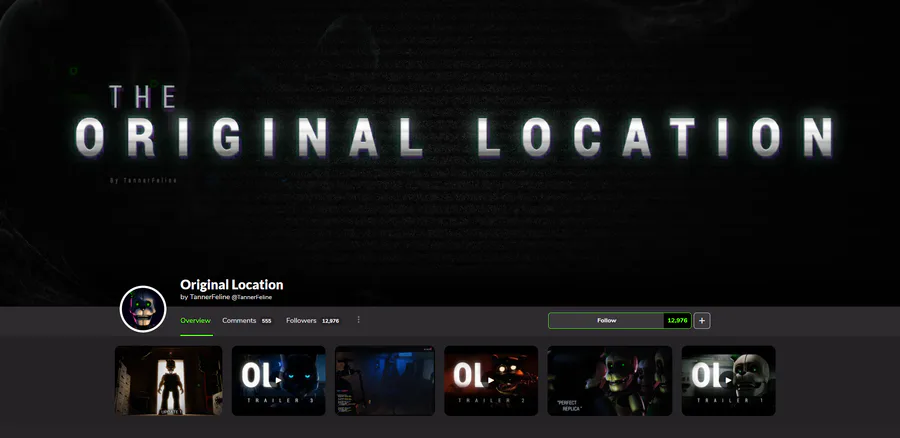The width and height of the screenshot is (900, 438).
Task: Open the dark blue room screenshot thumbnail
Action: point(385,381)
